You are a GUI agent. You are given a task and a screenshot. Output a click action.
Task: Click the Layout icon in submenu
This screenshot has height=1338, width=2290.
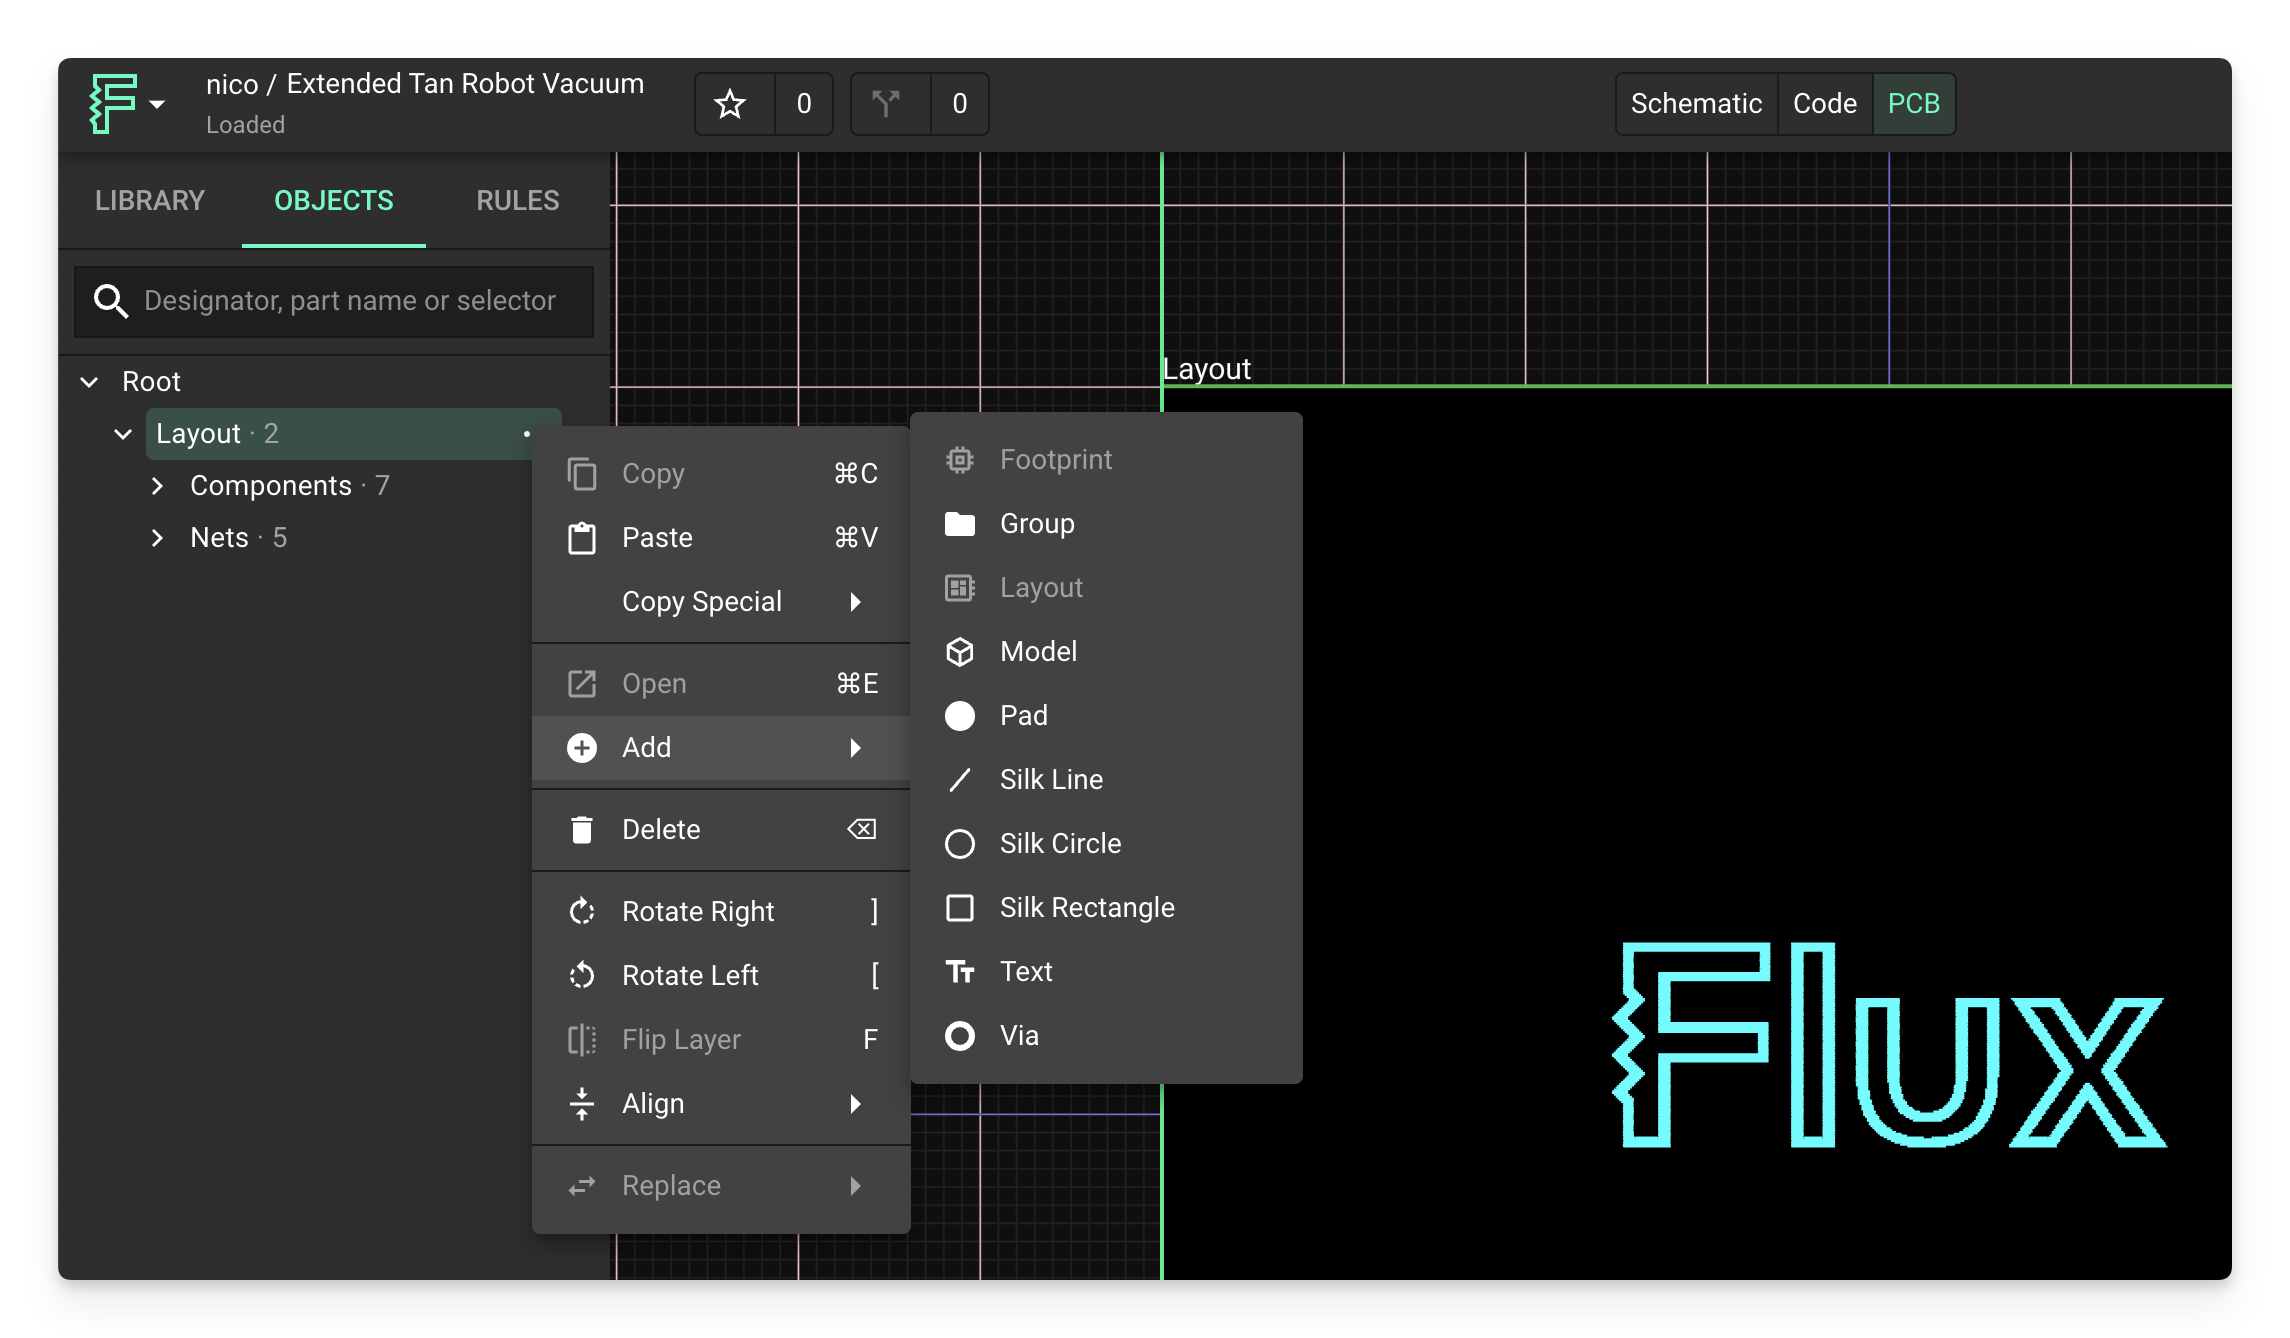(960, 588)
